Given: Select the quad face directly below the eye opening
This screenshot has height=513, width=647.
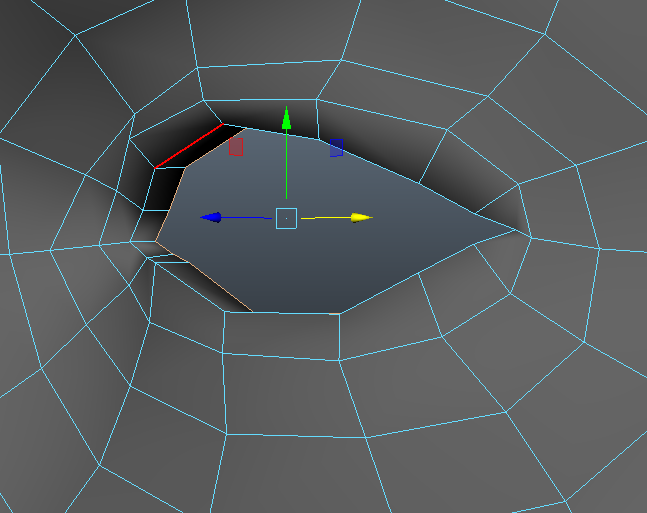Looking at the screenshot, I should coord(282,335).
